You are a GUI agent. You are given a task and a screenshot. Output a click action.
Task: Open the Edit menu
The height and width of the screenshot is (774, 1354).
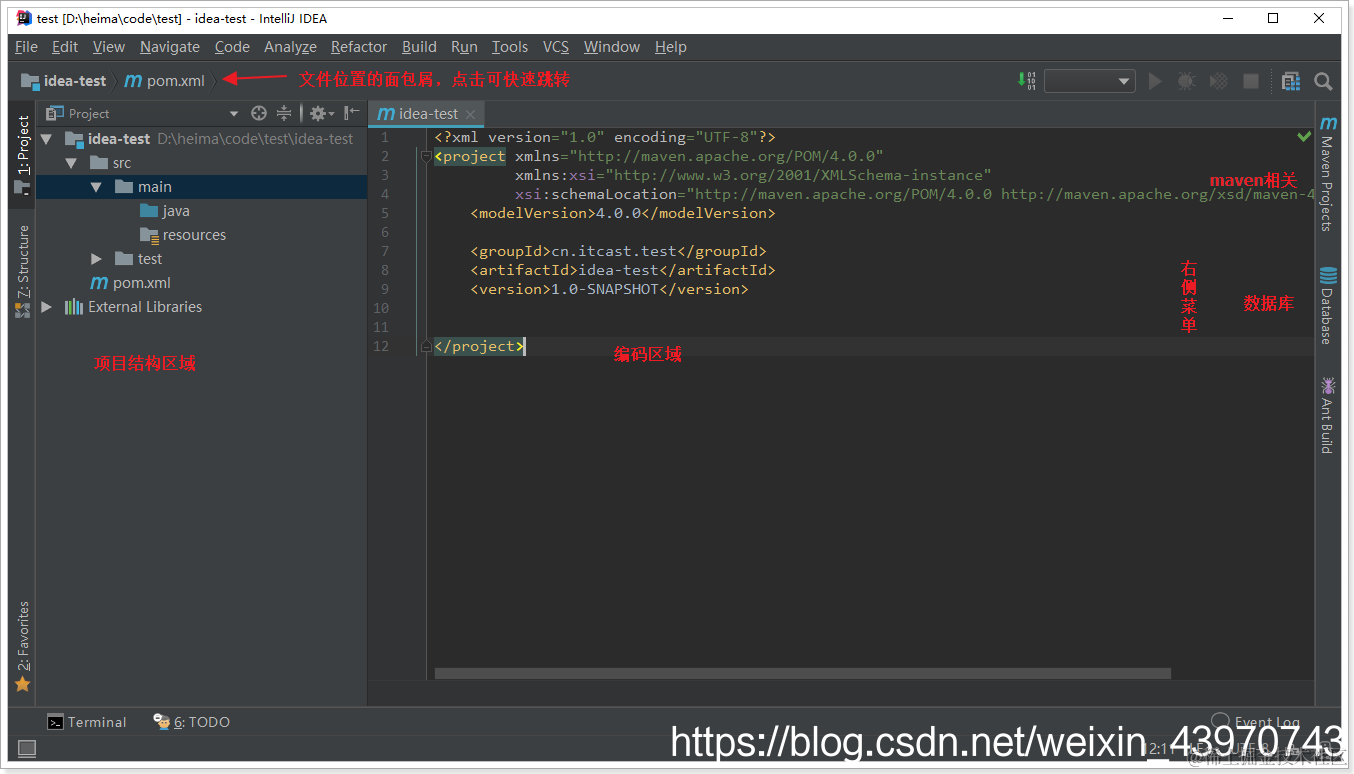tap(65, 47)
